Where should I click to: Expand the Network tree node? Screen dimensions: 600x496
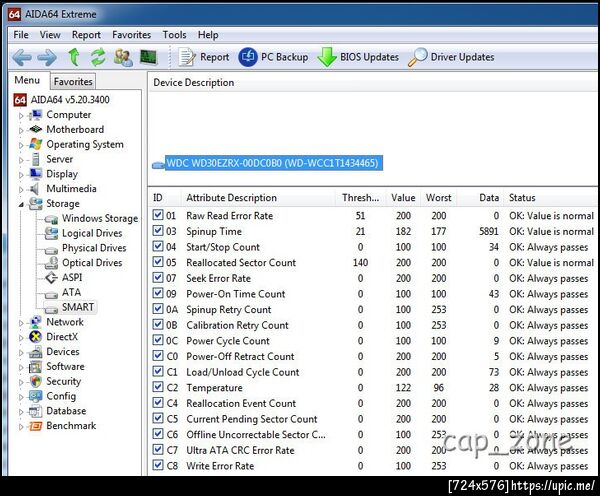tap(21, 323)
